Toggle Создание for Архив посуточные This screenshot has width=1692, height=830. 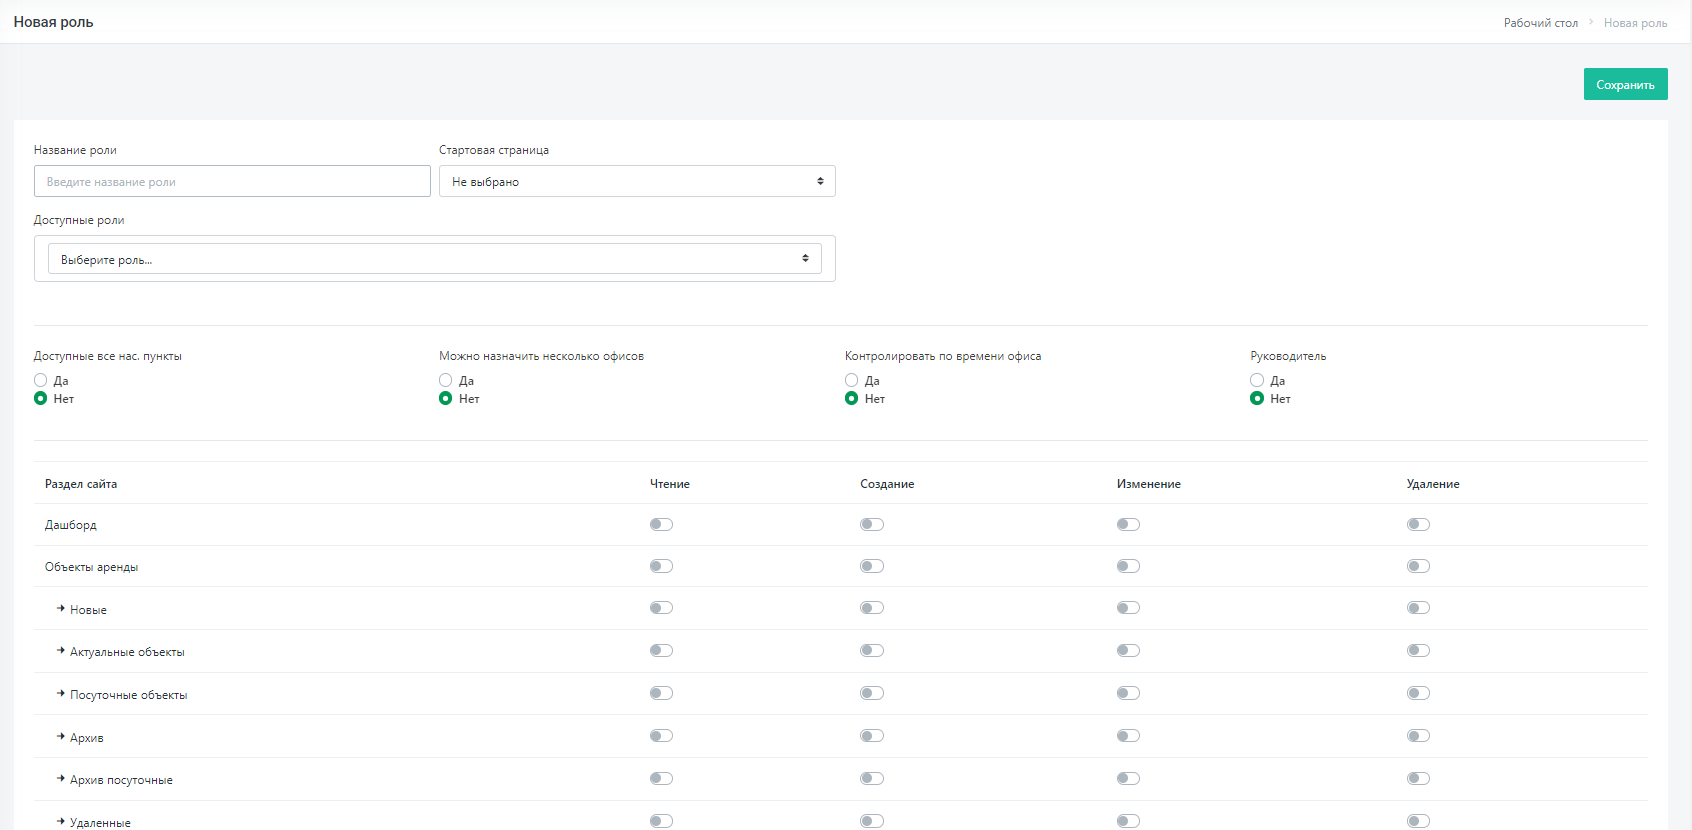click(x=872, y=778)
